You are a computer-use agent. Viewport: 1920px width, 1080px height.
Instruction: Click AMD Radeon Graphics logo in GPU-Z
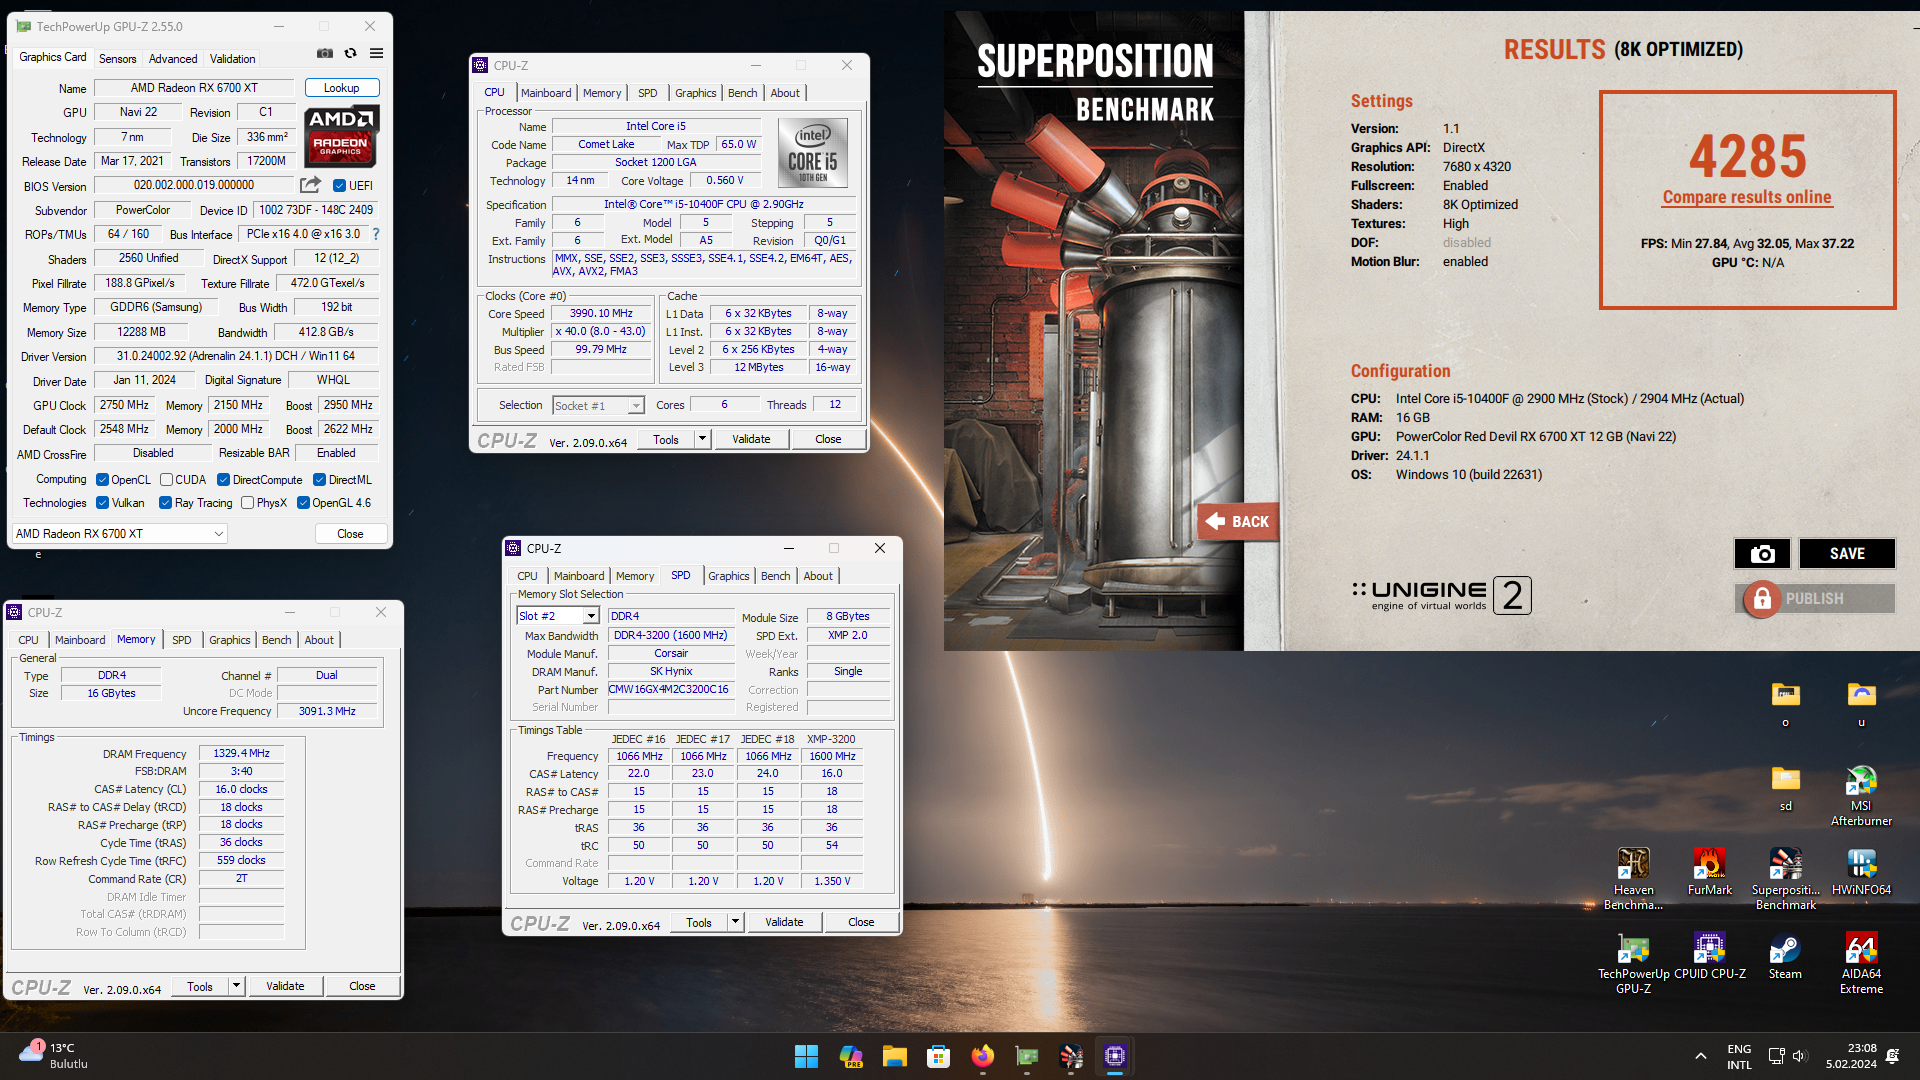(341, 136)
